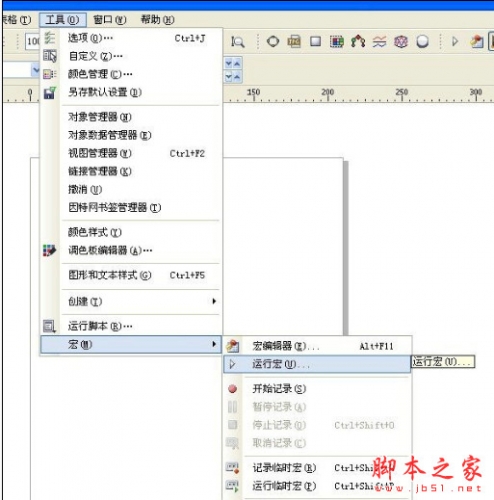This screenshot has height=500, width=494.
Task: Click upper-left down arrow on blue stepper
Action: pos(229,63)
